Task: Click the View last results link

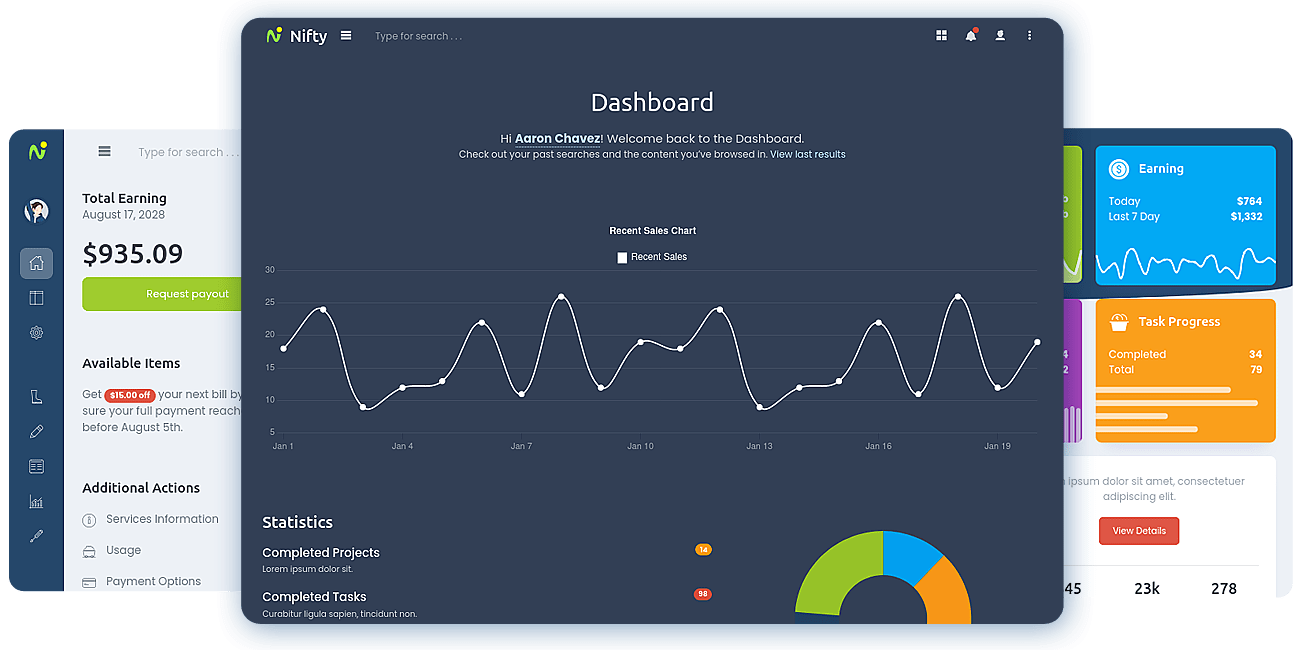Action: pos(808,155)
